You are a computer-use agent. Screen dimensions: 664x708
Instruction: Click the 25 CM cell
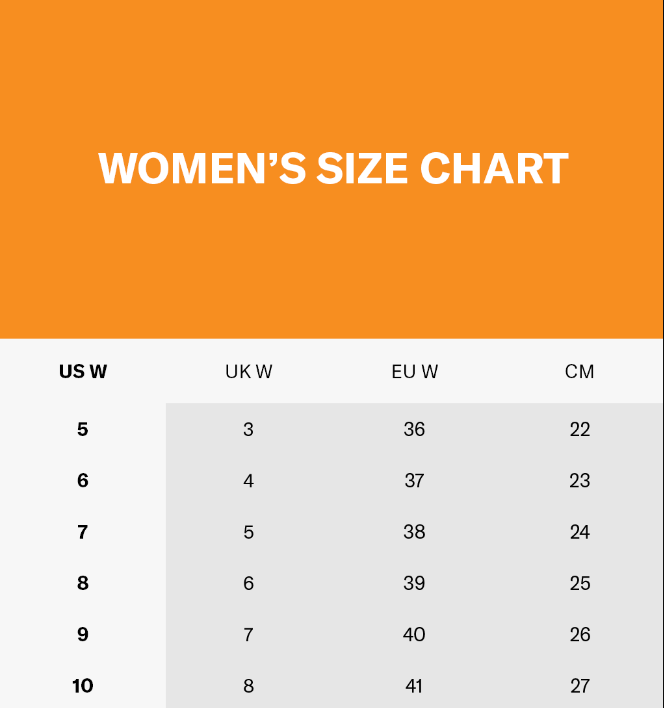pos(580,583)
